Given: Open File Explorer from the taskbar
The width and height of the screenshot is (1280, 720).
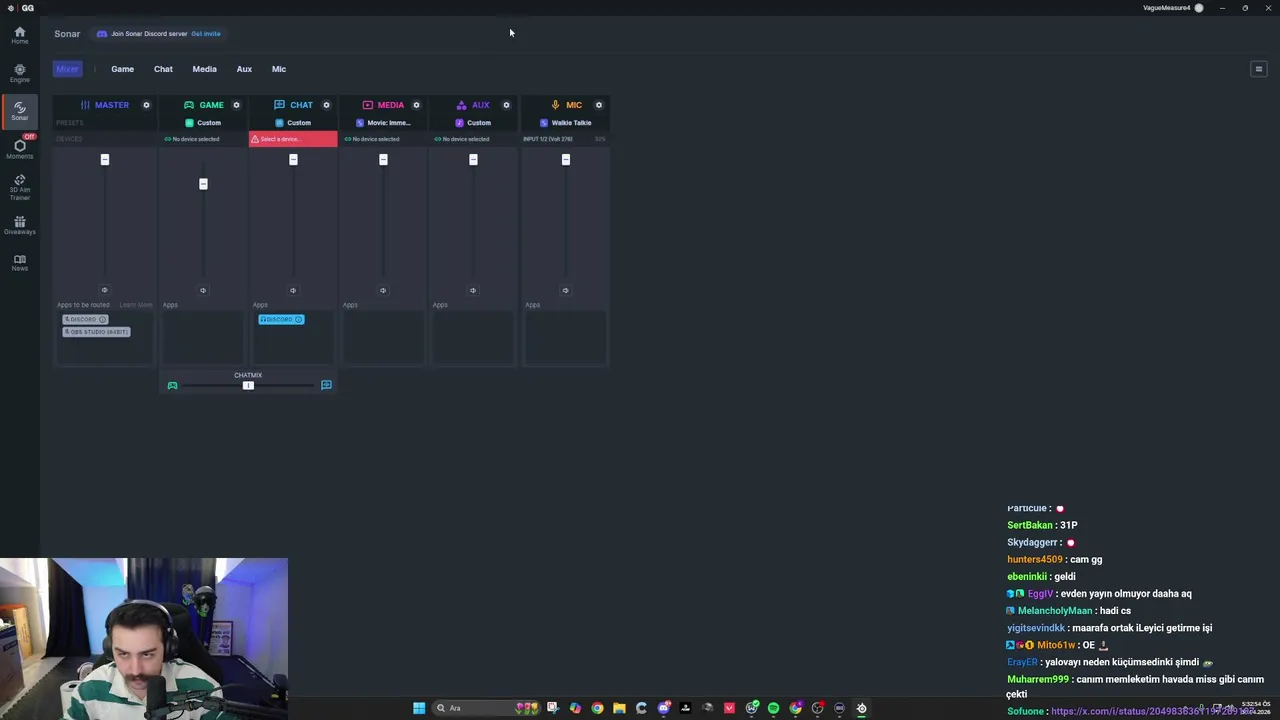Looking at the screenshot, I should pos(619,708).
